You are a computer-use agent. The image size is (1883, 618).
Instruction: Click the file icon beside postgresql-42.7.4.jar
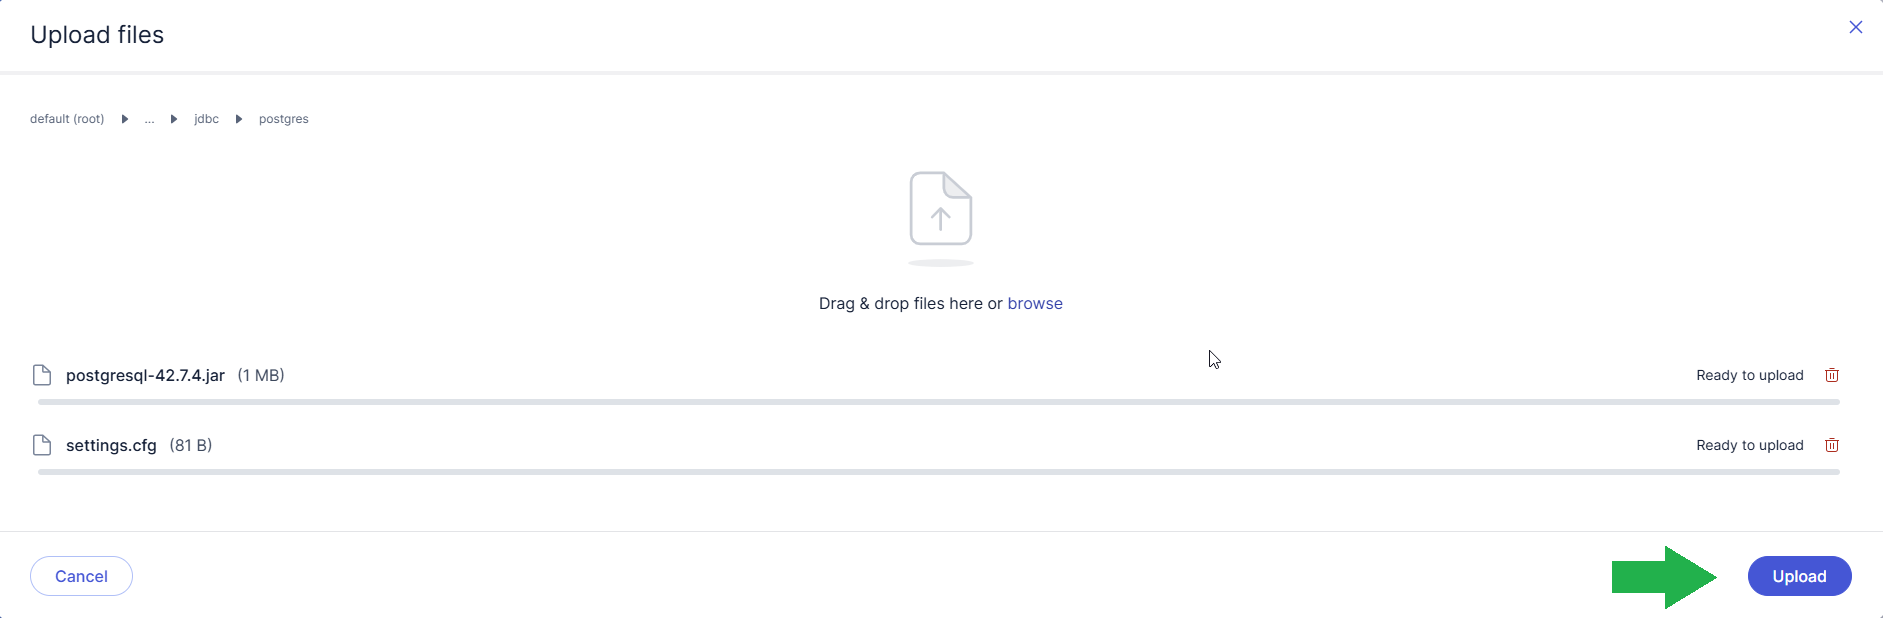click(42, 375)
